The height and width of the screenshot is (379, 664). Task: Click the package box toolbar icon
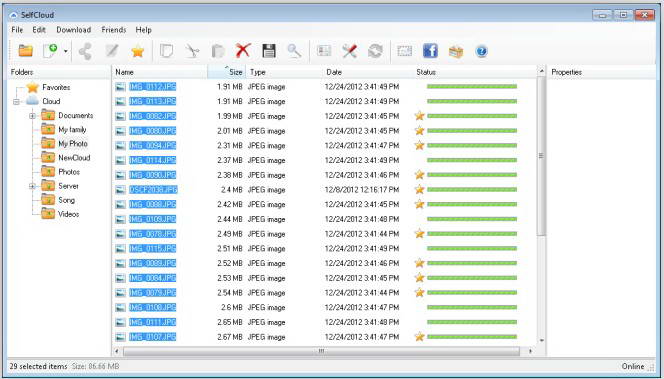pos(456,51)
